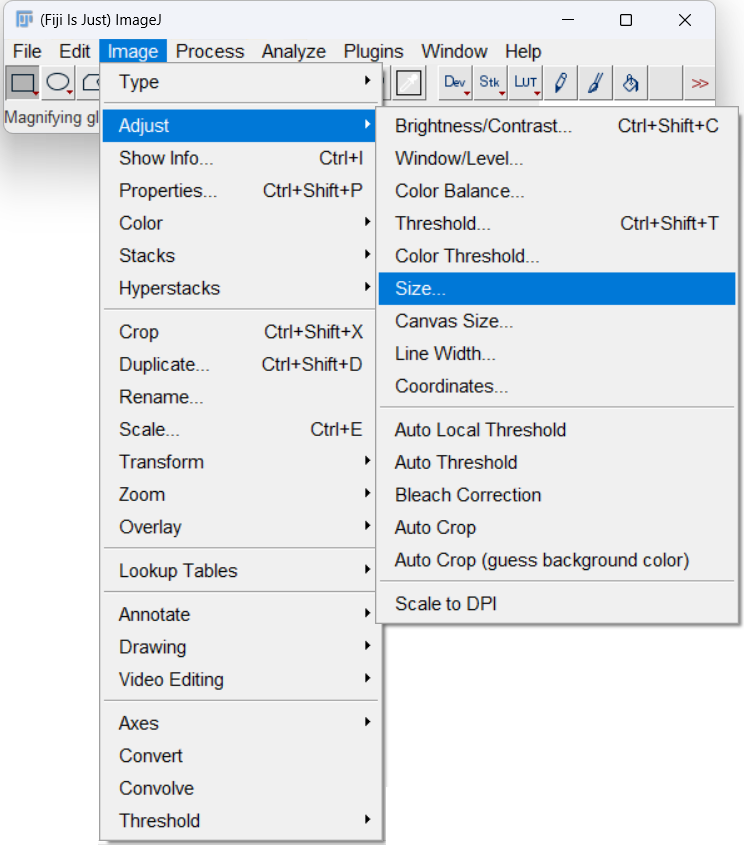Open Brightness/Contrast... adjustment
Image resolution: width=744 pixels, height=845 pixels.
point(557,126)
